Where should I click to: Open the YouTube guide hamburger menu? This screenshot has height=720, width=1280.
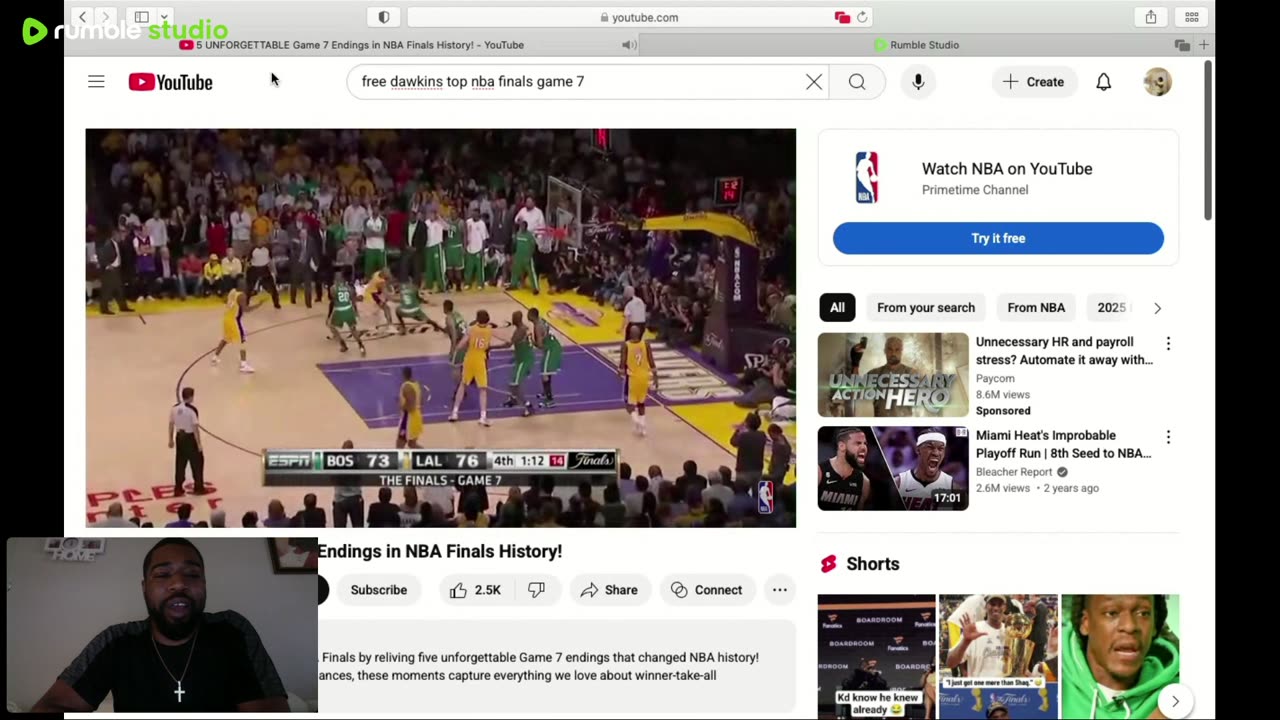(96, 82)
